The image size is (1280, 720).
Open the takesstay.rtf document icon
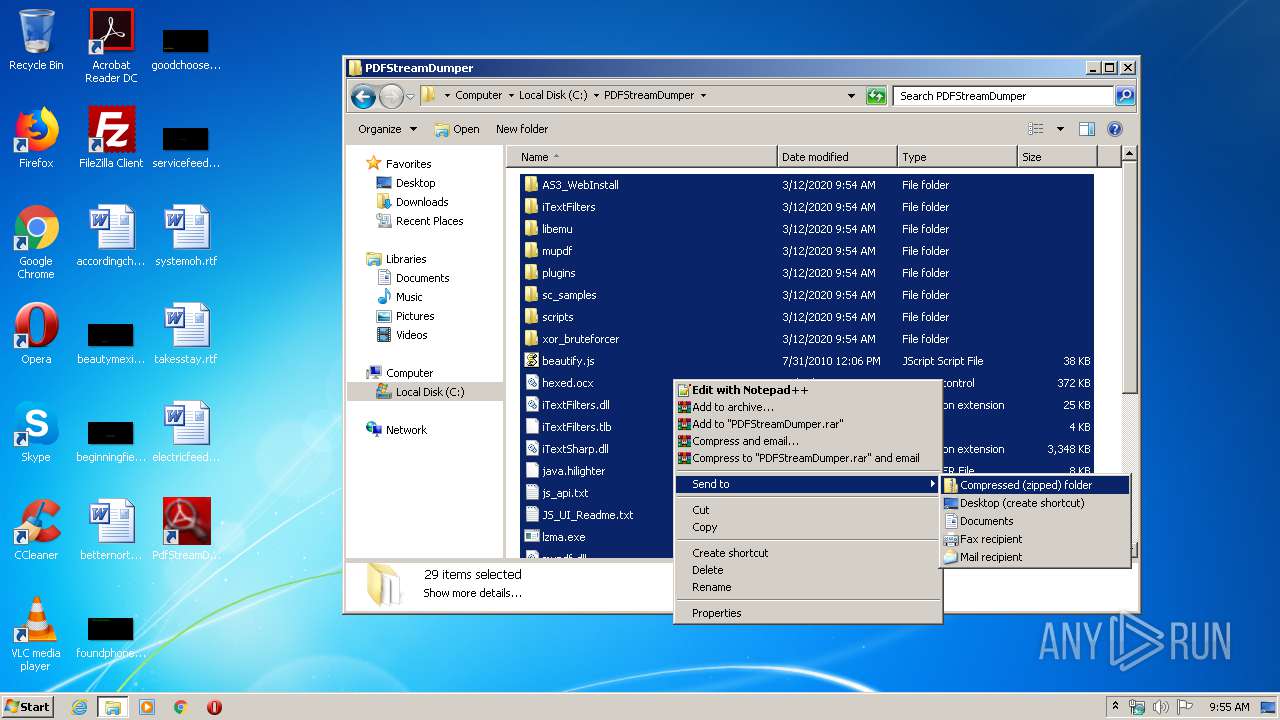point(187,334)
